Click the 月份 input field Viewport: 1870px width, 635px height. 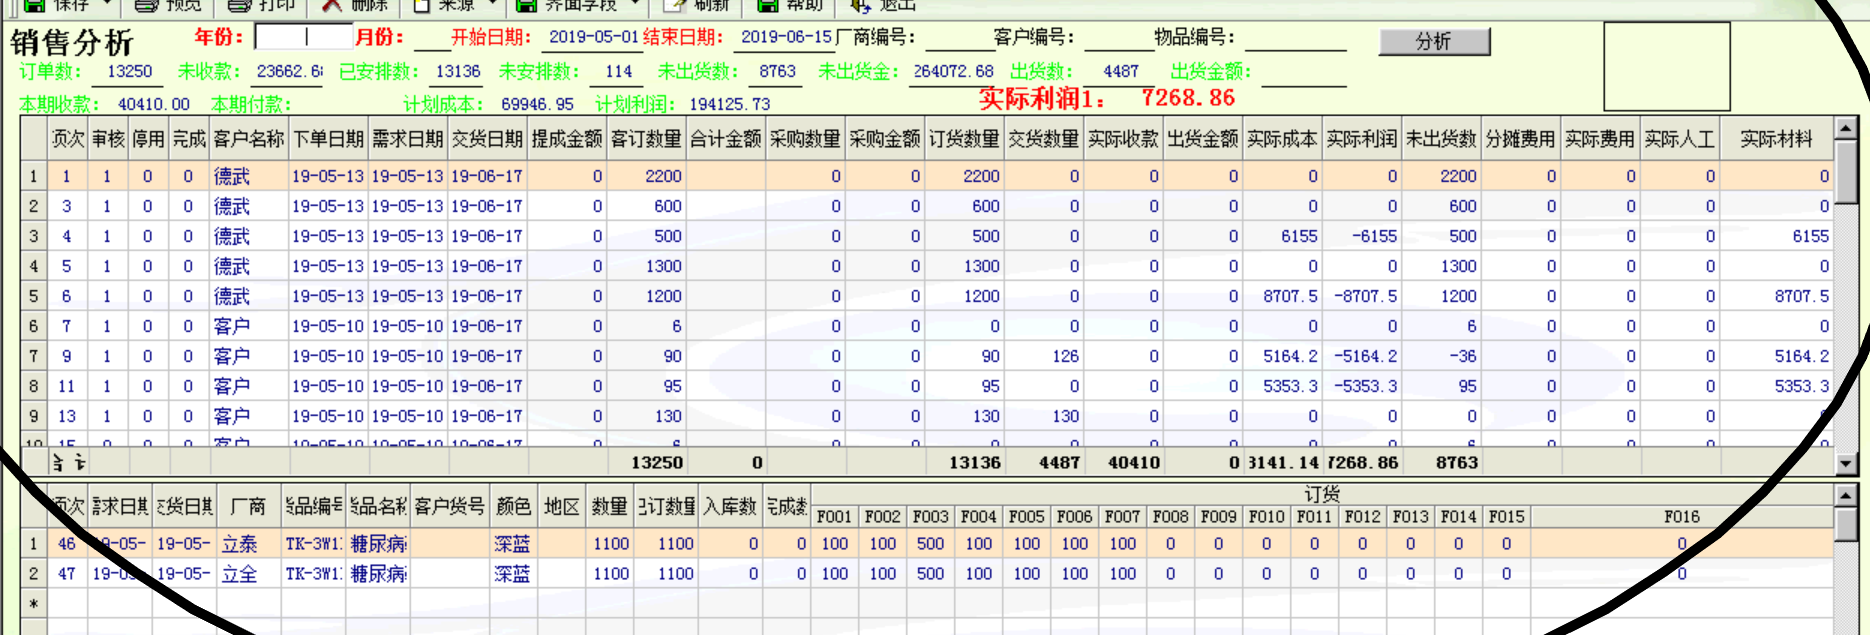(x=431, y=39)
